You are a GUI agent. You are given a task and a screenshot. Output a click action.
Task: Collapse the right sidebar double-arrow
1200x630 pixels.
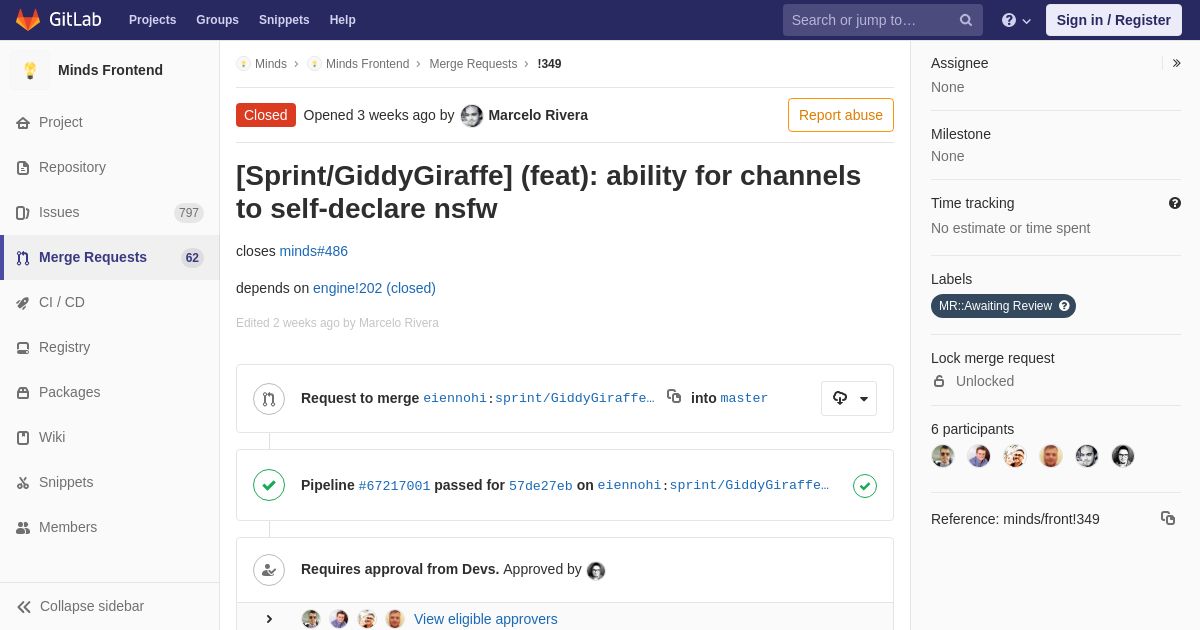click(1176, 63)
